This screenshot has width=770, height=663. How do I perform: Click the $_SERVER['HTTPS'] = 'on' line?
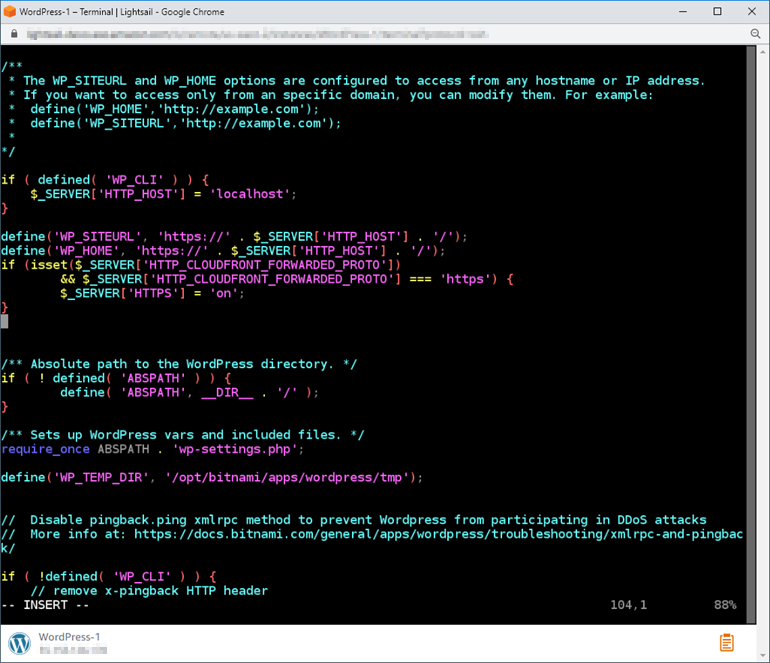(x=152, y=294)
